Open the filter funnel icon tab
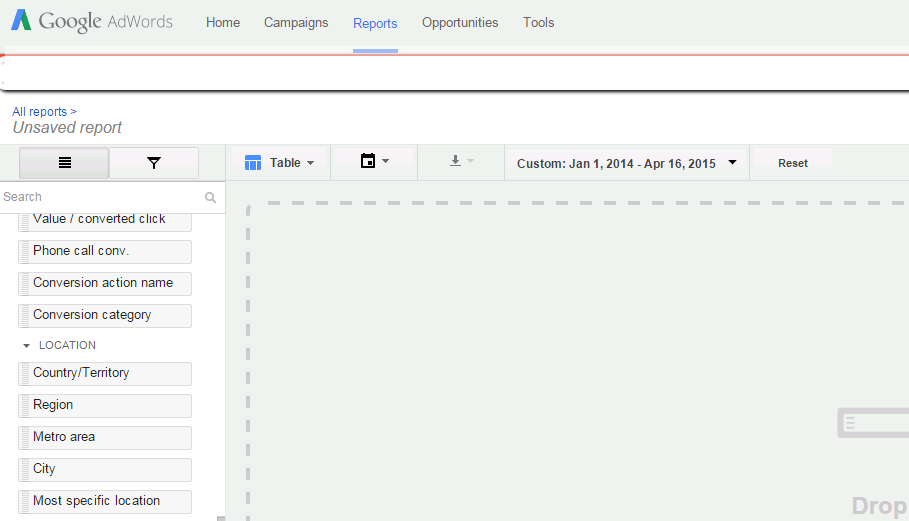This screenshot has width=909, height=521. pyautogui.click(x=154, y=163)
